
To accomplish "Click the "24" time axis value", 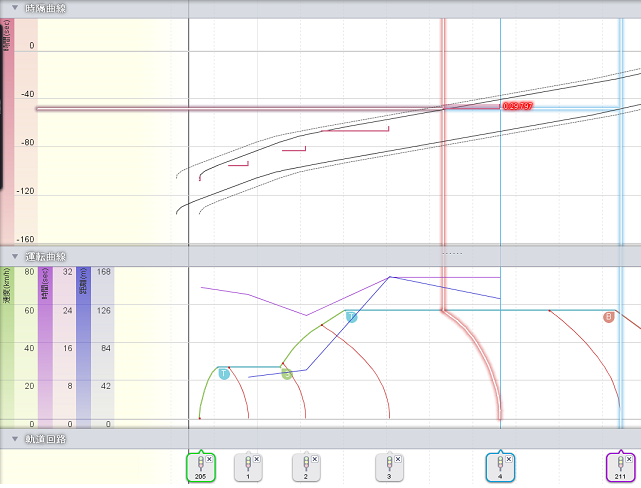I will 67,311.
